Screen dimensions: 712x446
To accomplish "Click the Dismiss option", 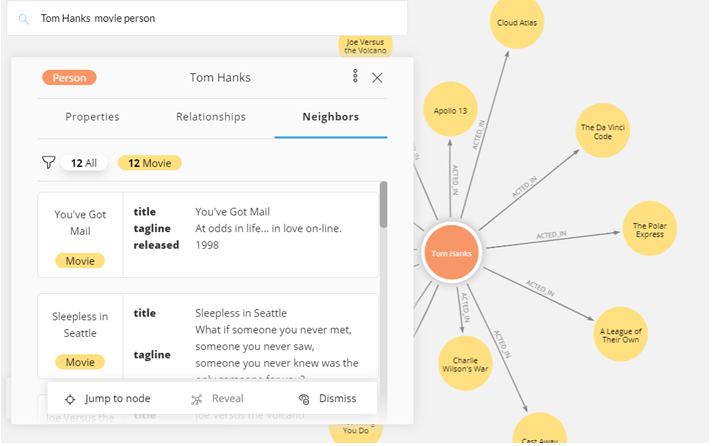I will click(x=327, y=399).
